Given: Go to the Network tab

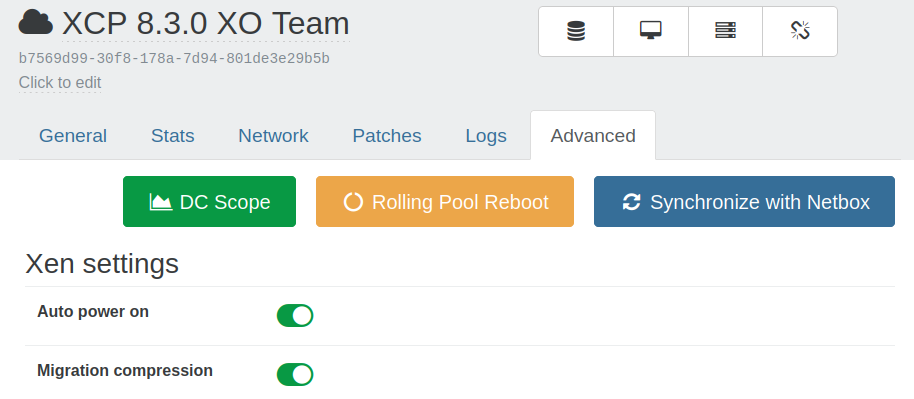Looking at the screenshot, I should [273, 135].
